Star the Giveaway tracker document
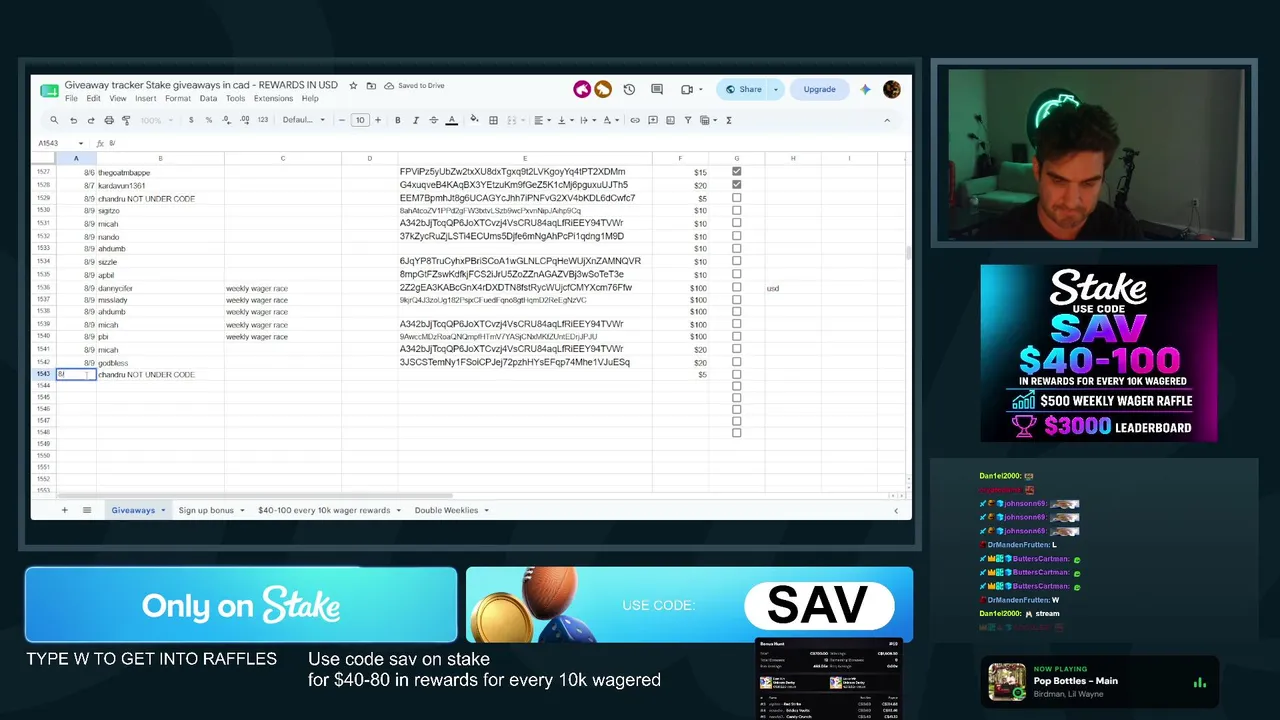This screenshot has width=1280, height=720. click(353, 86)
